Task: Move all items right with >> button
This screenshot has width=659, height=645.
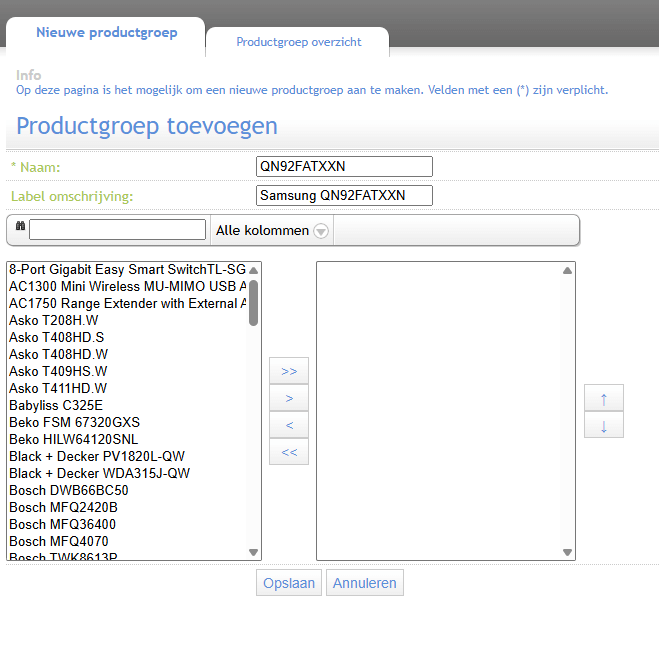Action: [x=289, y=371]
